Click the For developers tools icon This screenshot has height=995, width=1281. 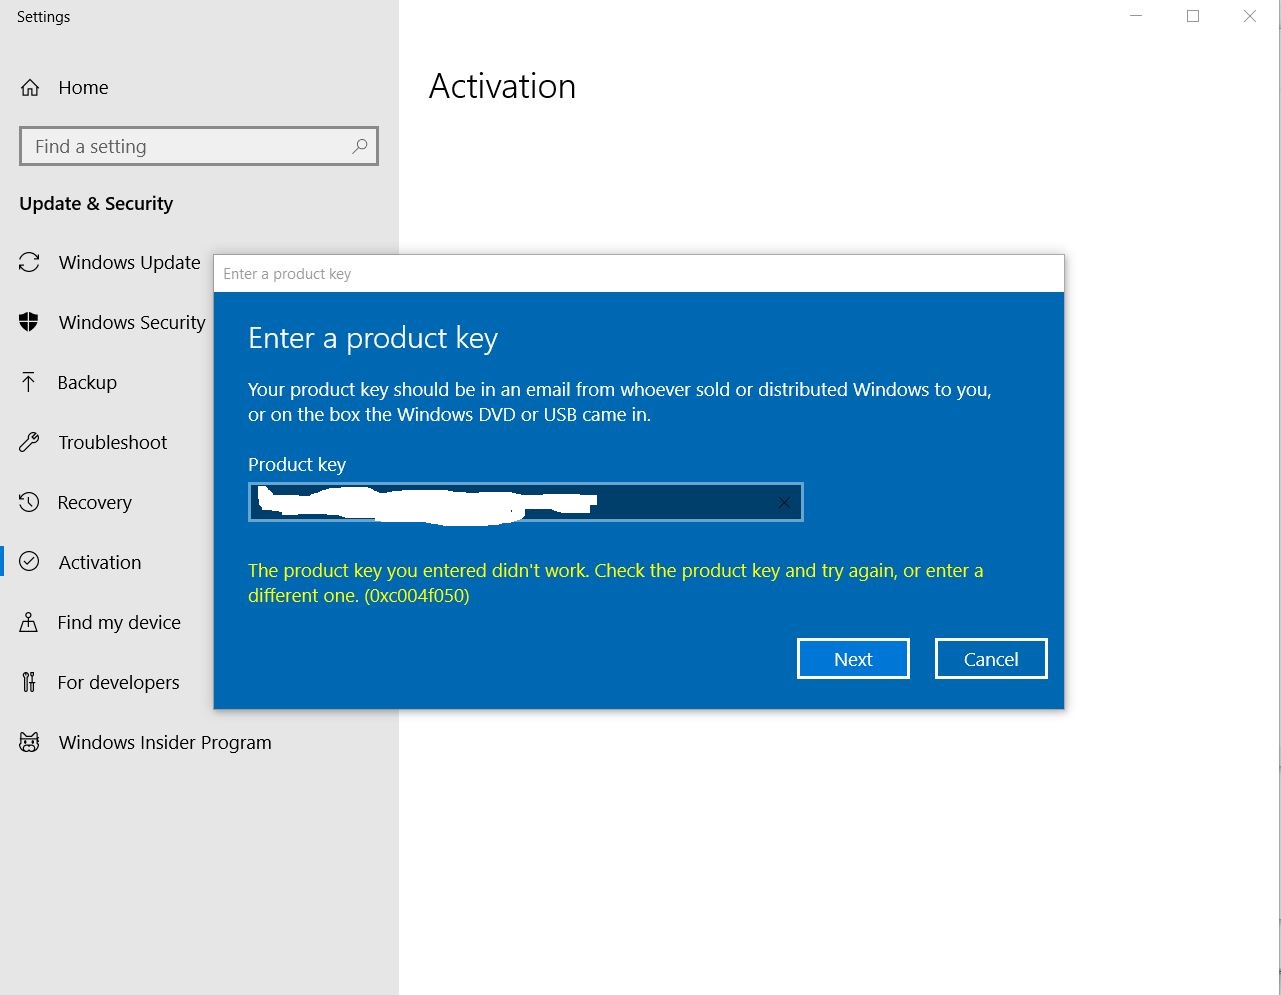click(x=29, y=682)
